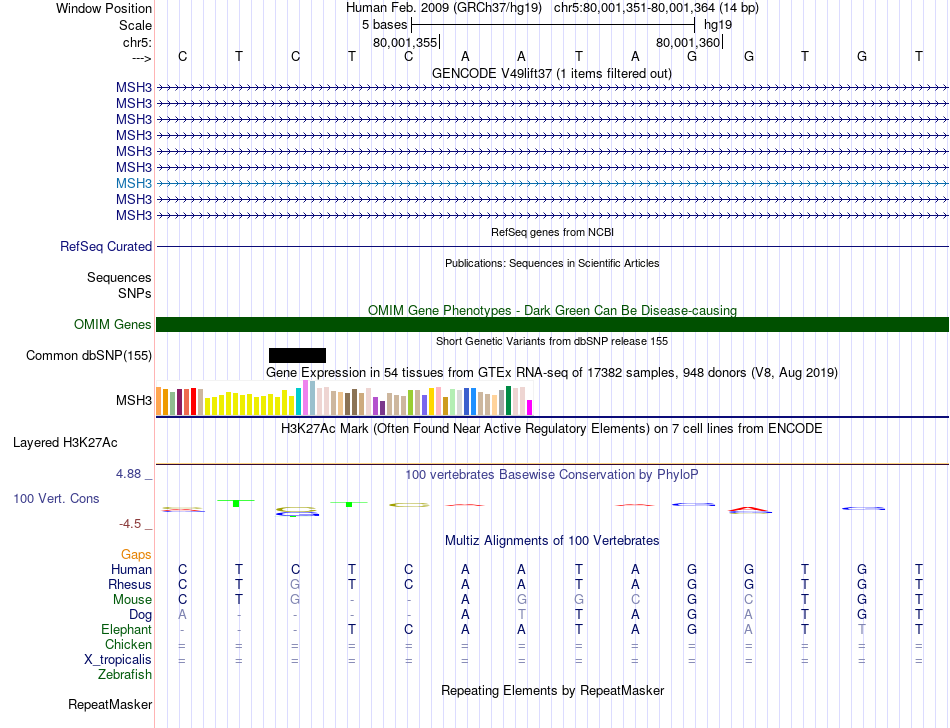Screen dimensions: 950x728
Task: Click the OMIM Genes track label
Action: 113,325
